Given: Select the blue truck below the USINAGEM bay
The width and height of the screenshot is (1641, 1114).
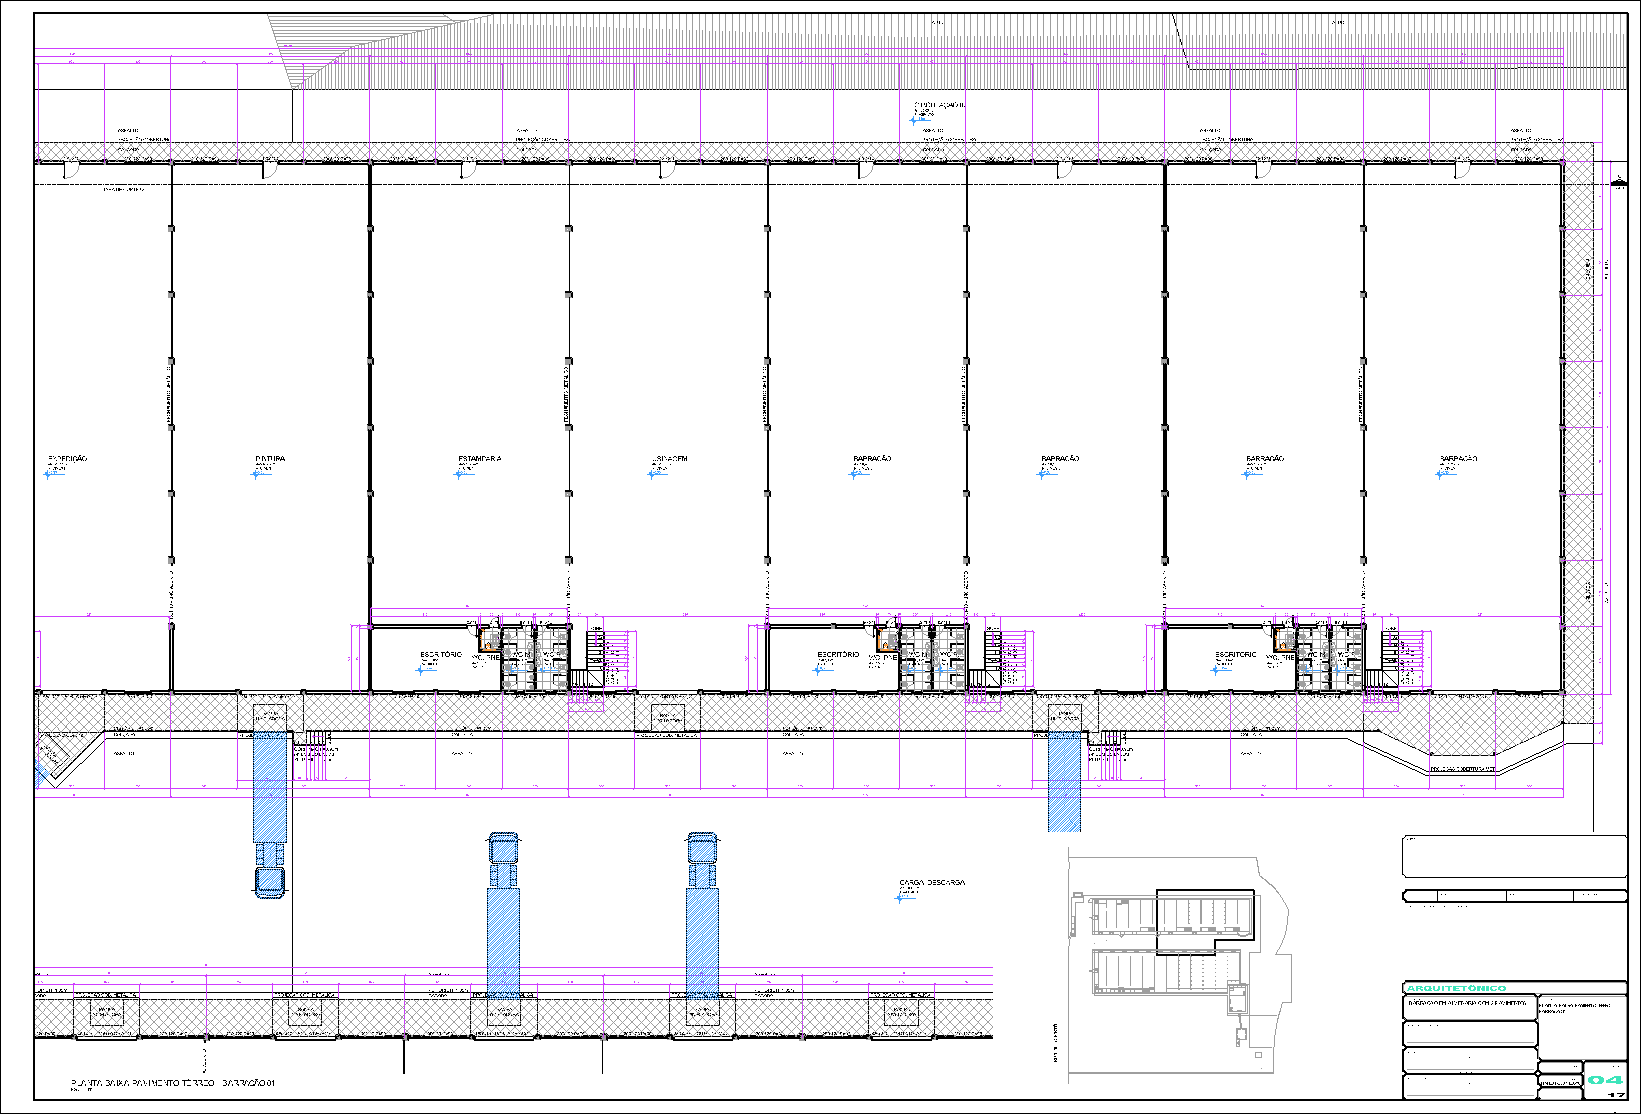Looking at the screenshot, I should (x=702, y=915).
